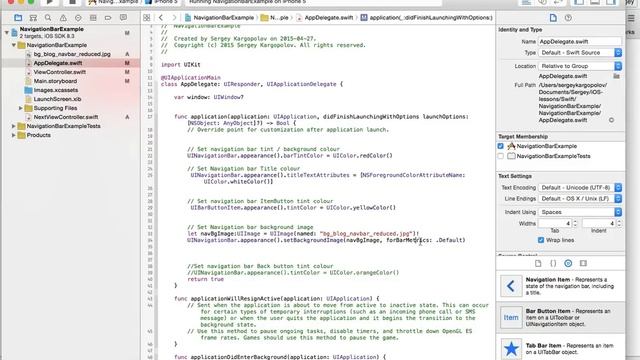Image resolution: width=640 pixels, height=360 pixels.
Task: Open the Debug navigator
Action: [x=93, y=18]
